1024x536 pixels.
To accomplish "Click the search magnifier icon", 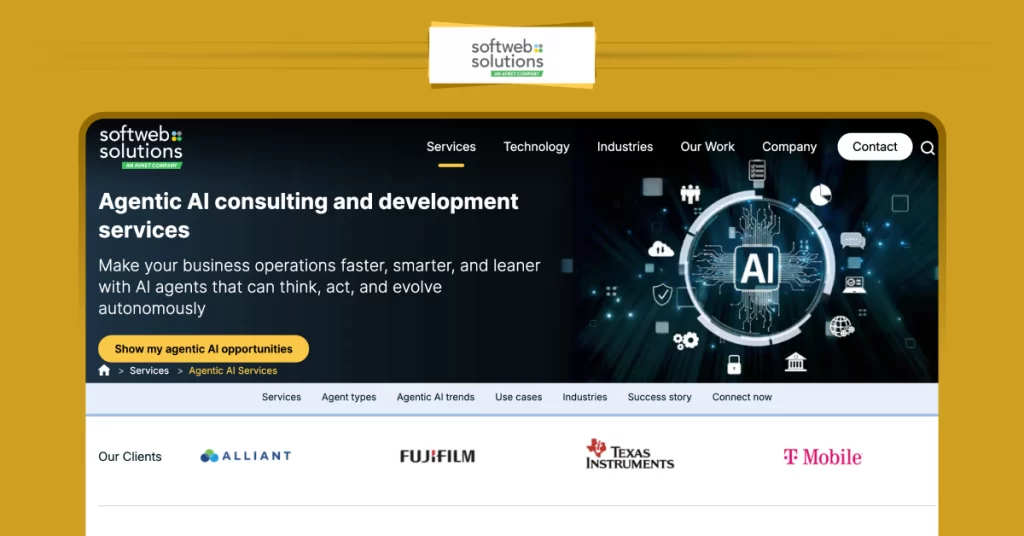I will [x=927, y=148].
